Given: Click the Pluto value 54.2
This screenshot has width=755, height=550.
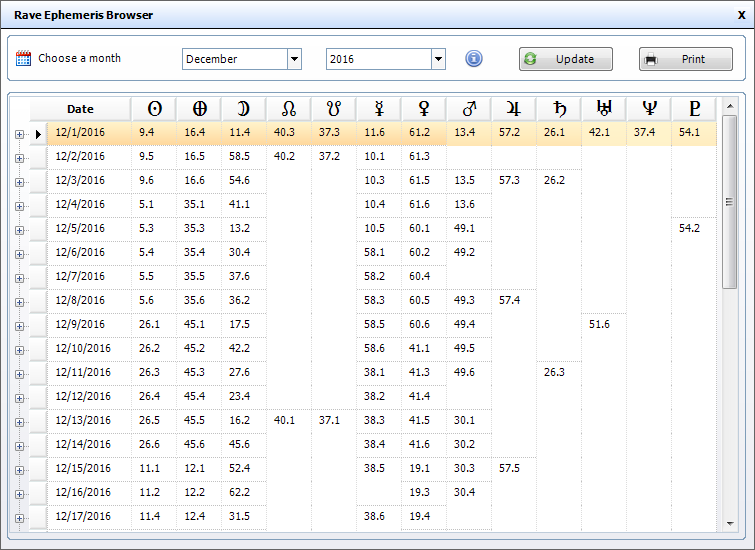Looking at the screenshot, I should pos(689,228).
